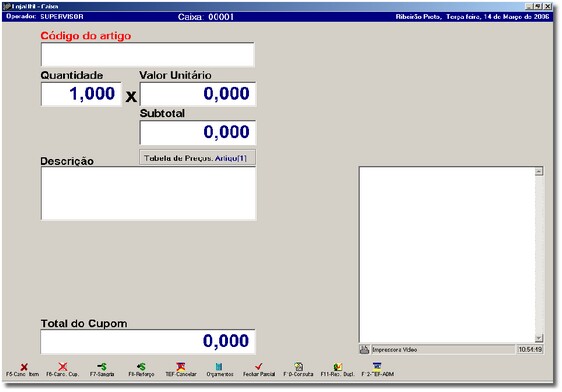Click the Tabela de Preços Artigo[1] button

197,158
